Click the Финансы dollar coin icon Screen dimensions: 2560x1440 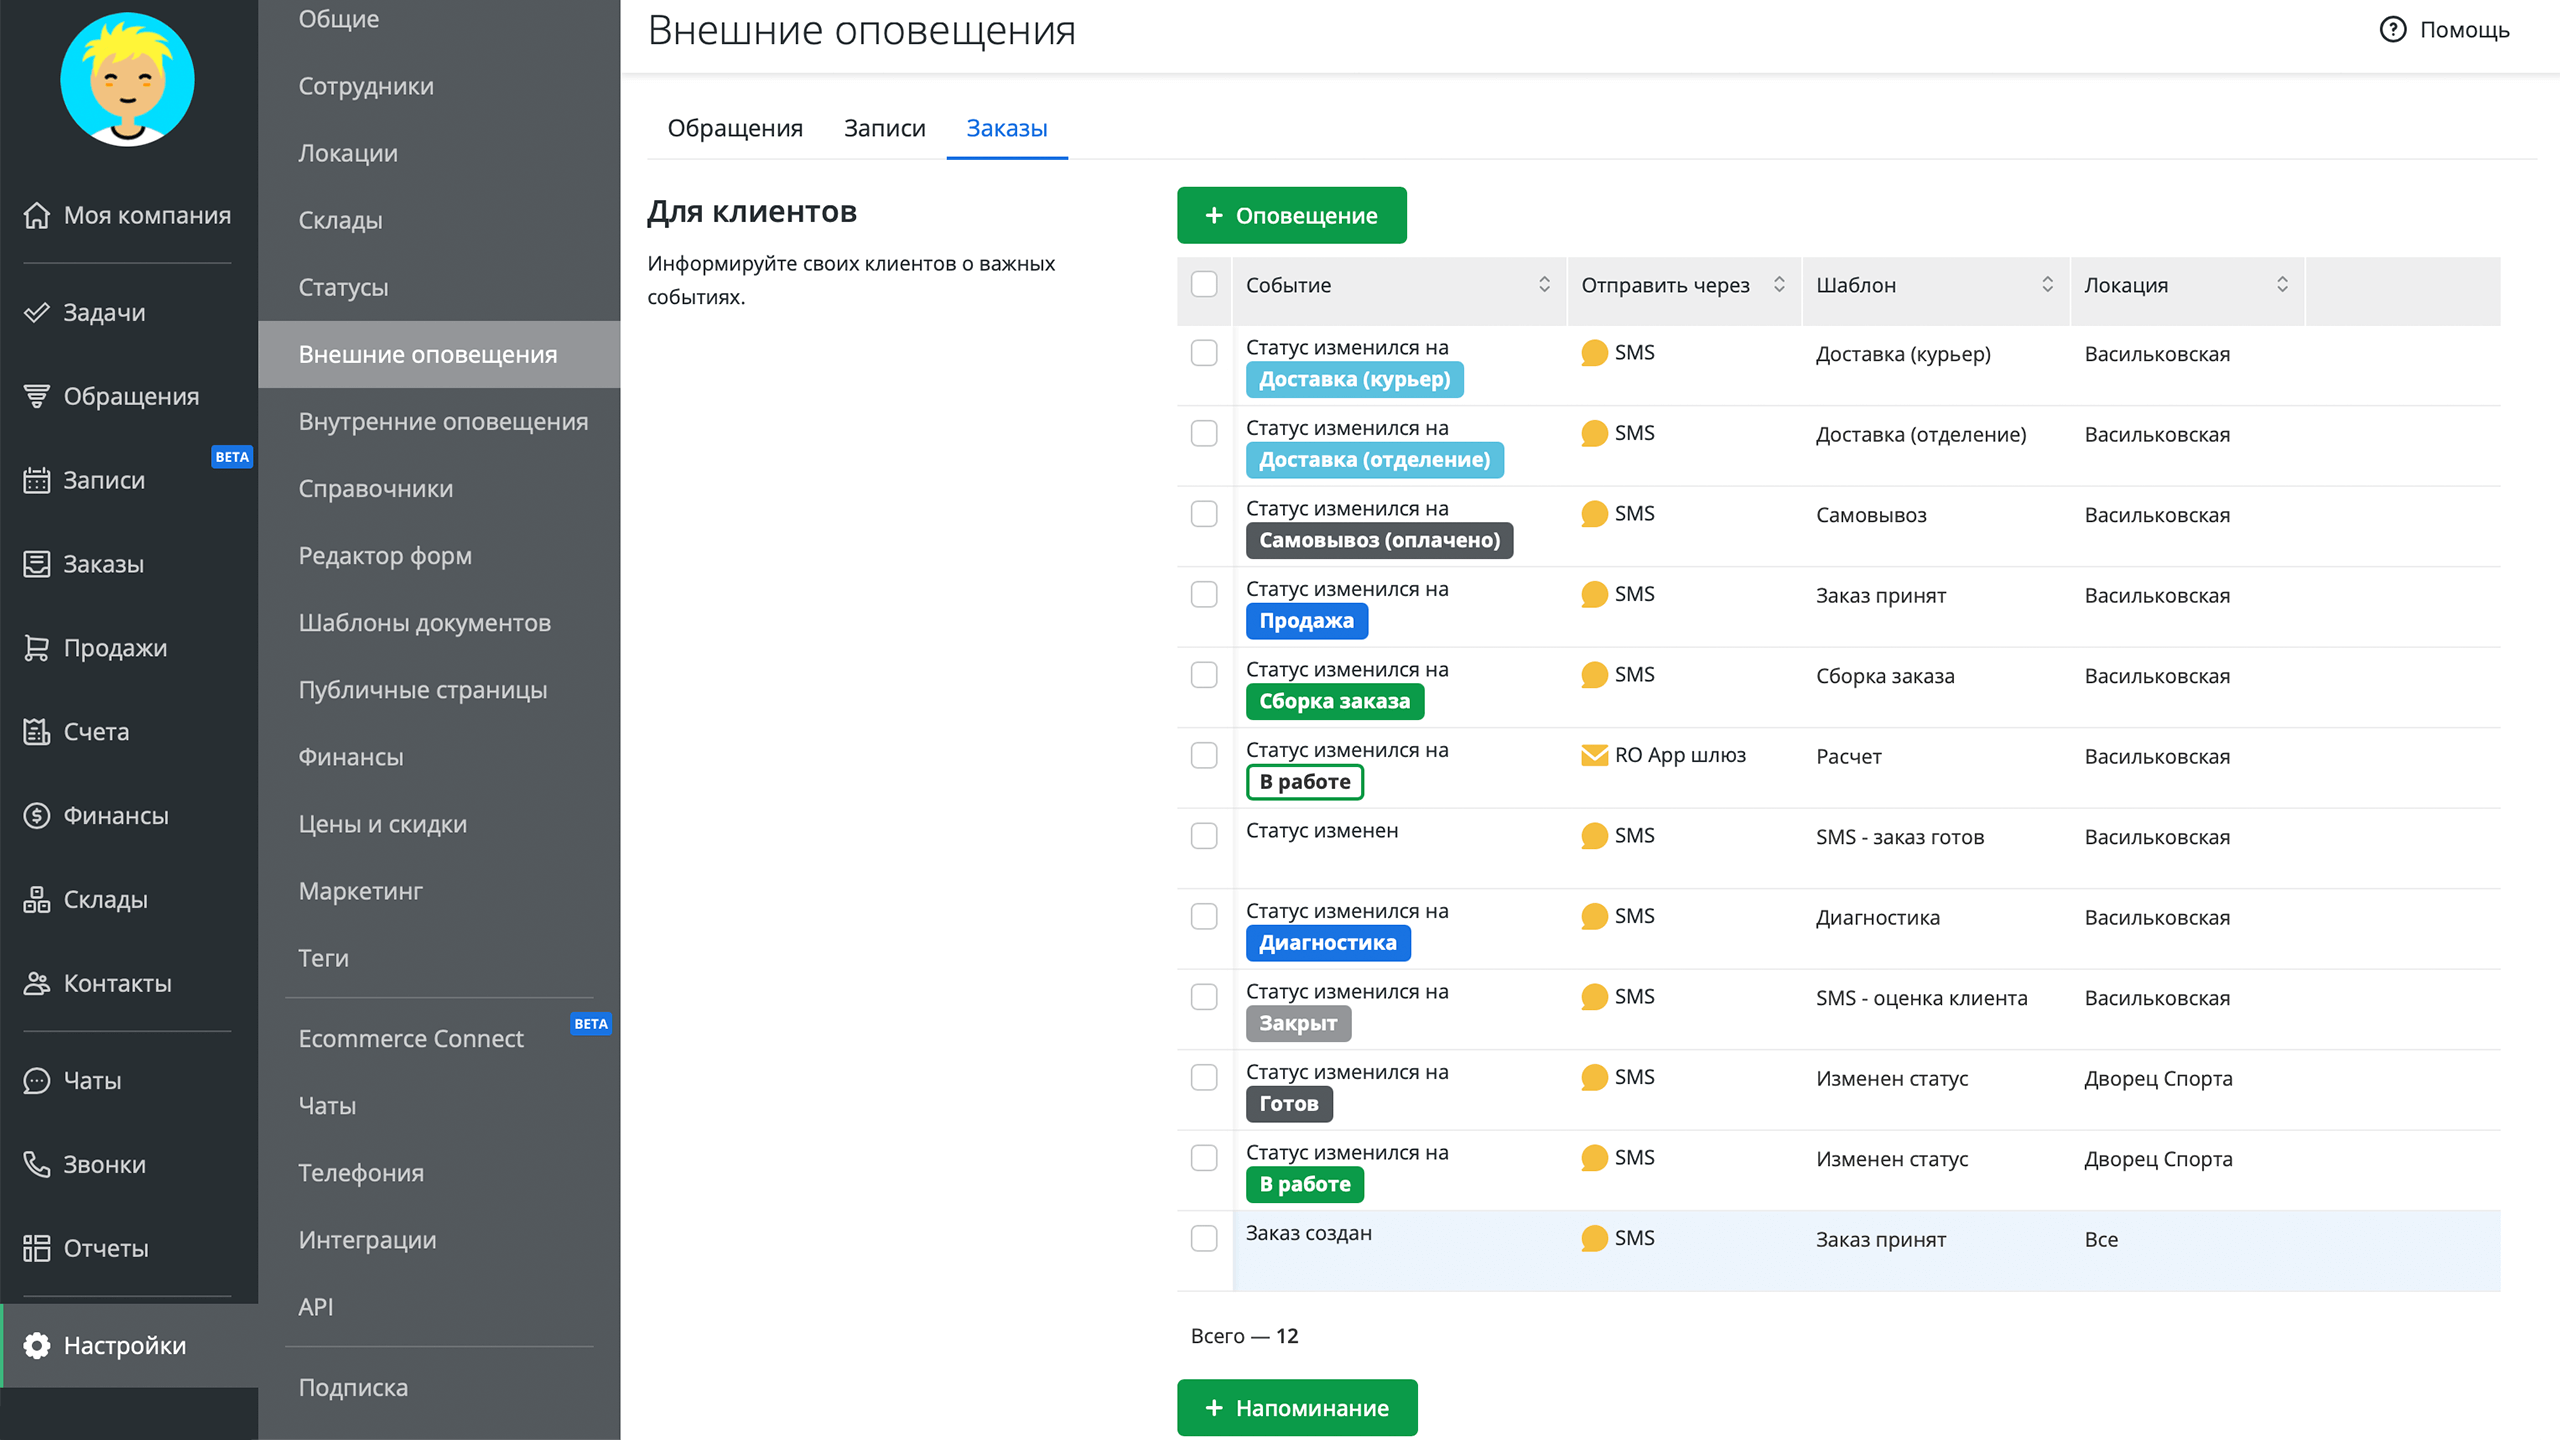37,816
